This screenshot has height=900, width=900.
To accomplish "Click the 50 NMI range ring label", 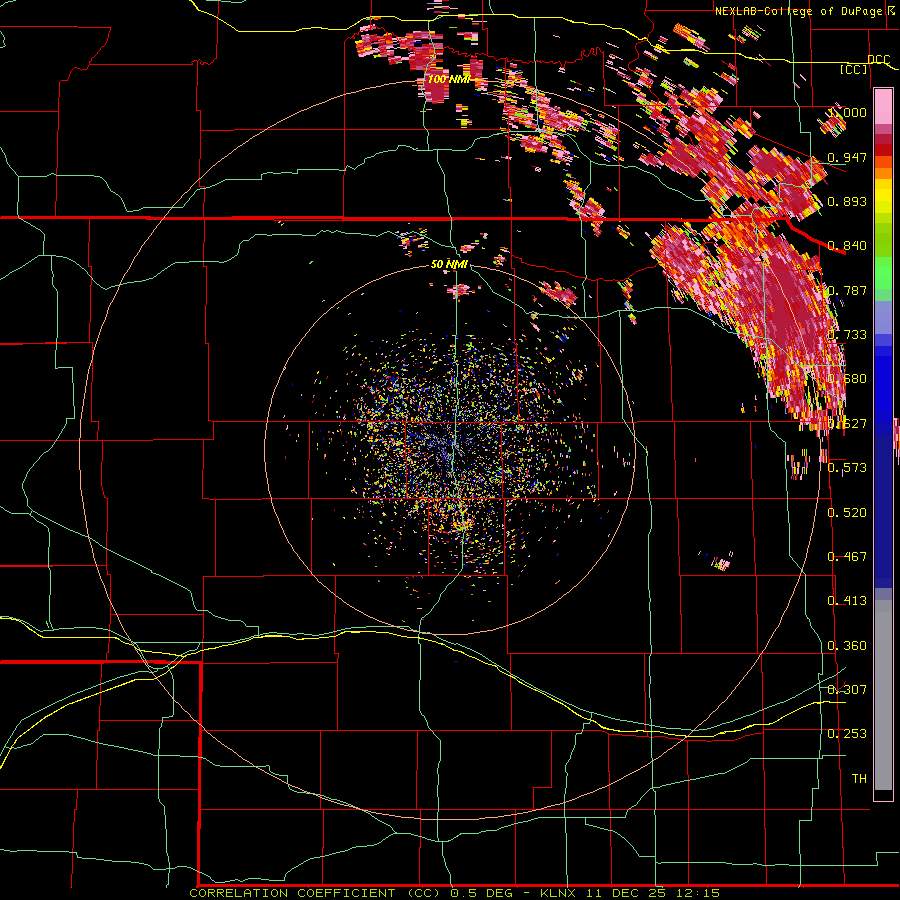I will [x=449, y=265].
